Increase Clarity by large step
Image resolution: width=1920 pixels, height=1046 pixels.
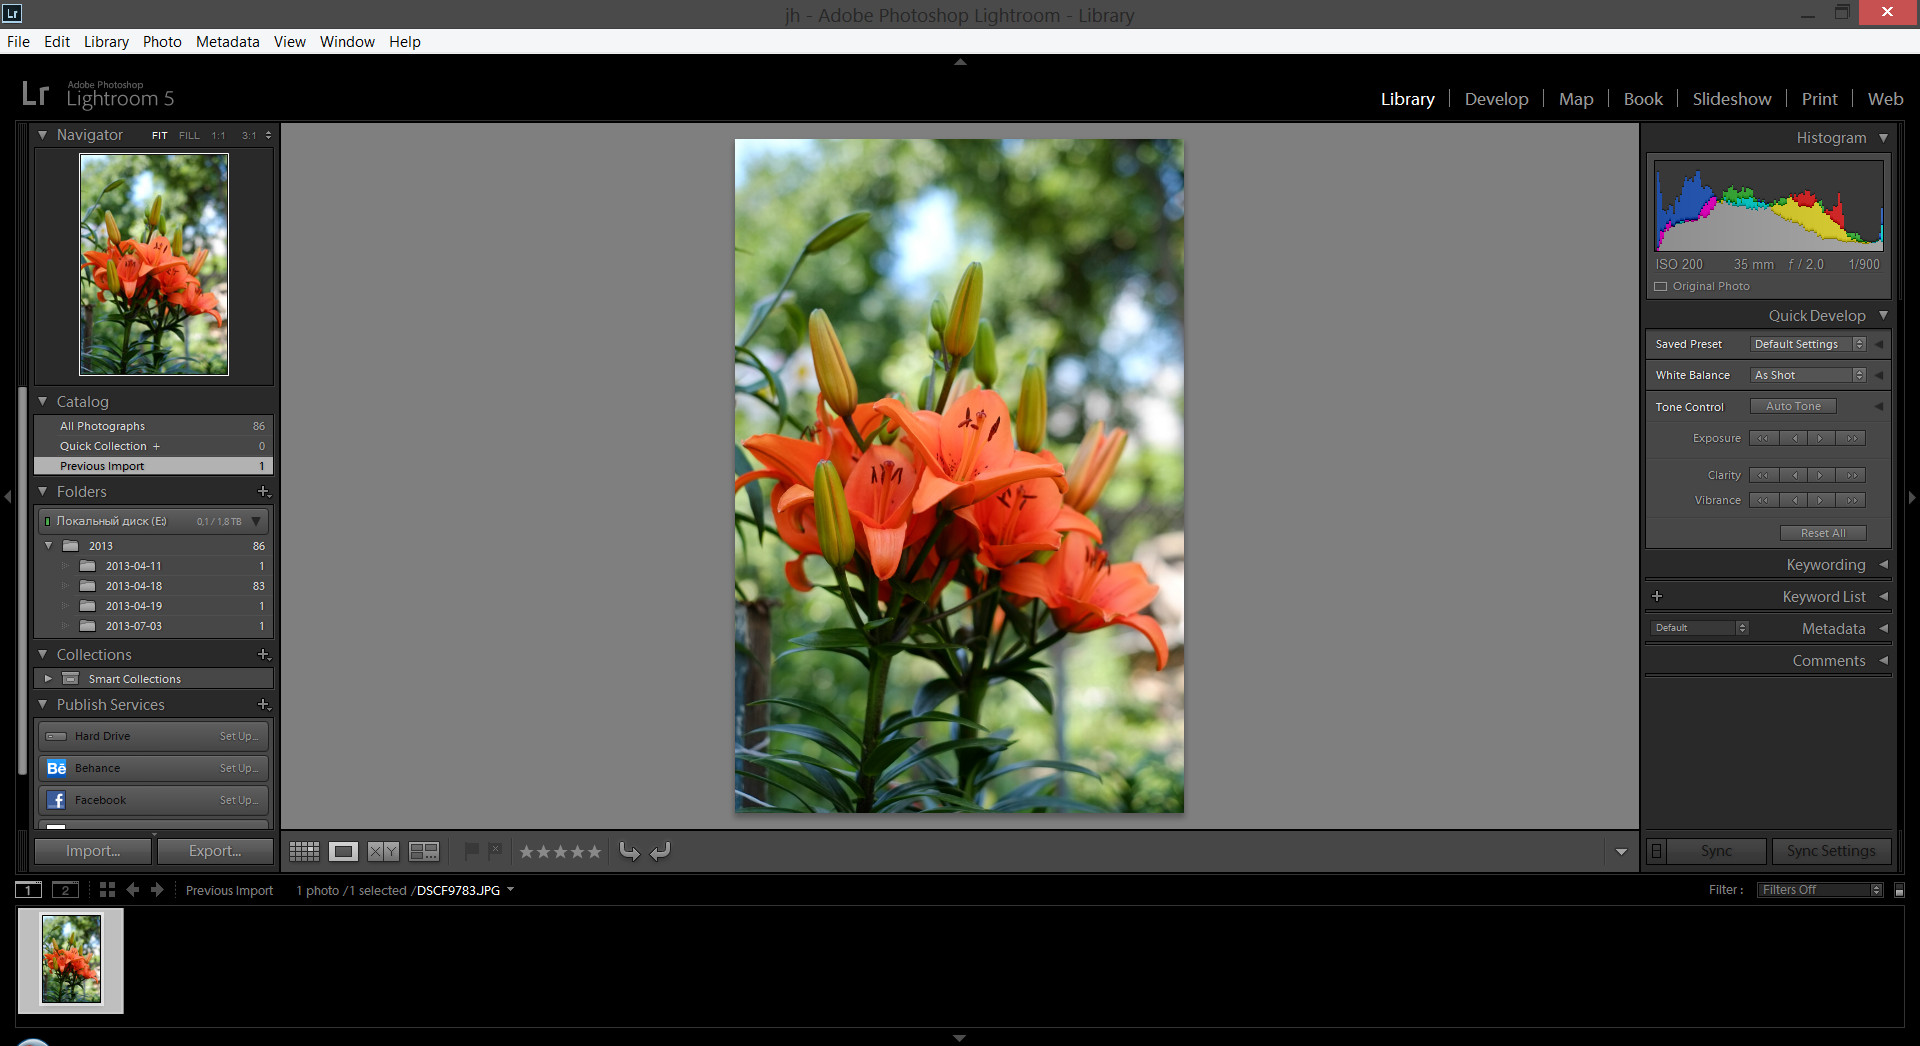pos(1852,475)
